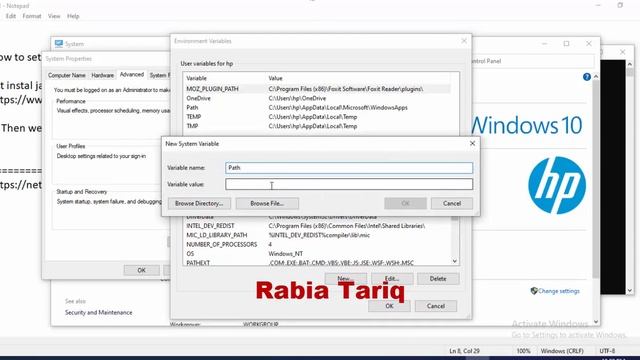Viewport: 640px width, 360px height.
Task: Click scroll down arrow of black console window
Action: (x=630, y=291)
